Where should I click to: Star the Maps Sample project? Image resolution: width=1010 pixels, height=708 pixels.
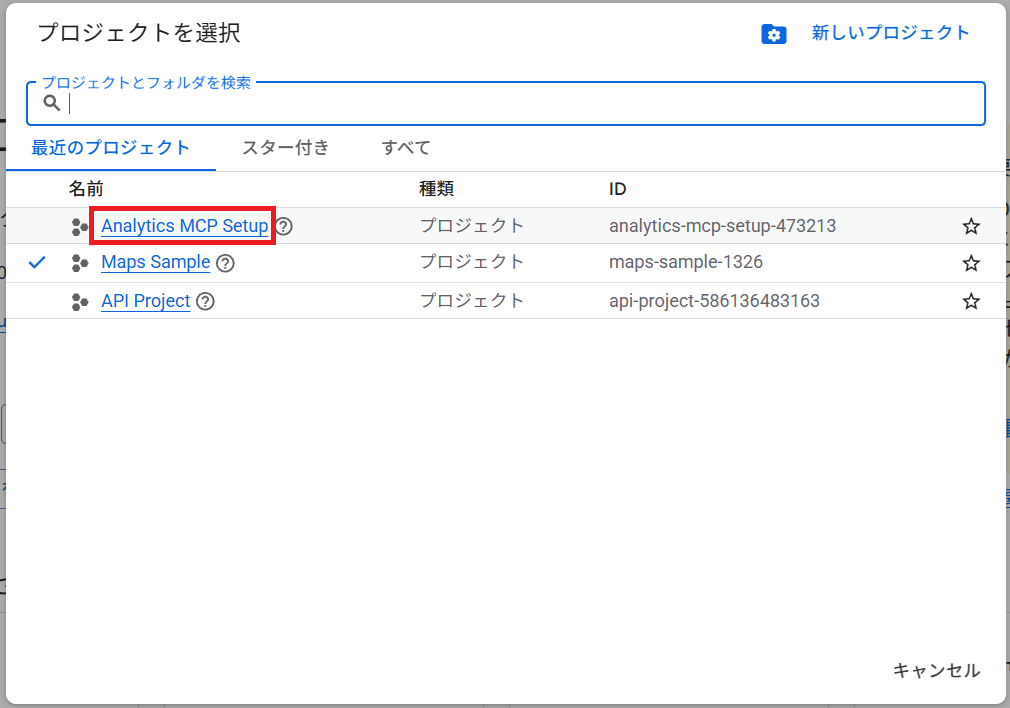[x=970, y=263]
